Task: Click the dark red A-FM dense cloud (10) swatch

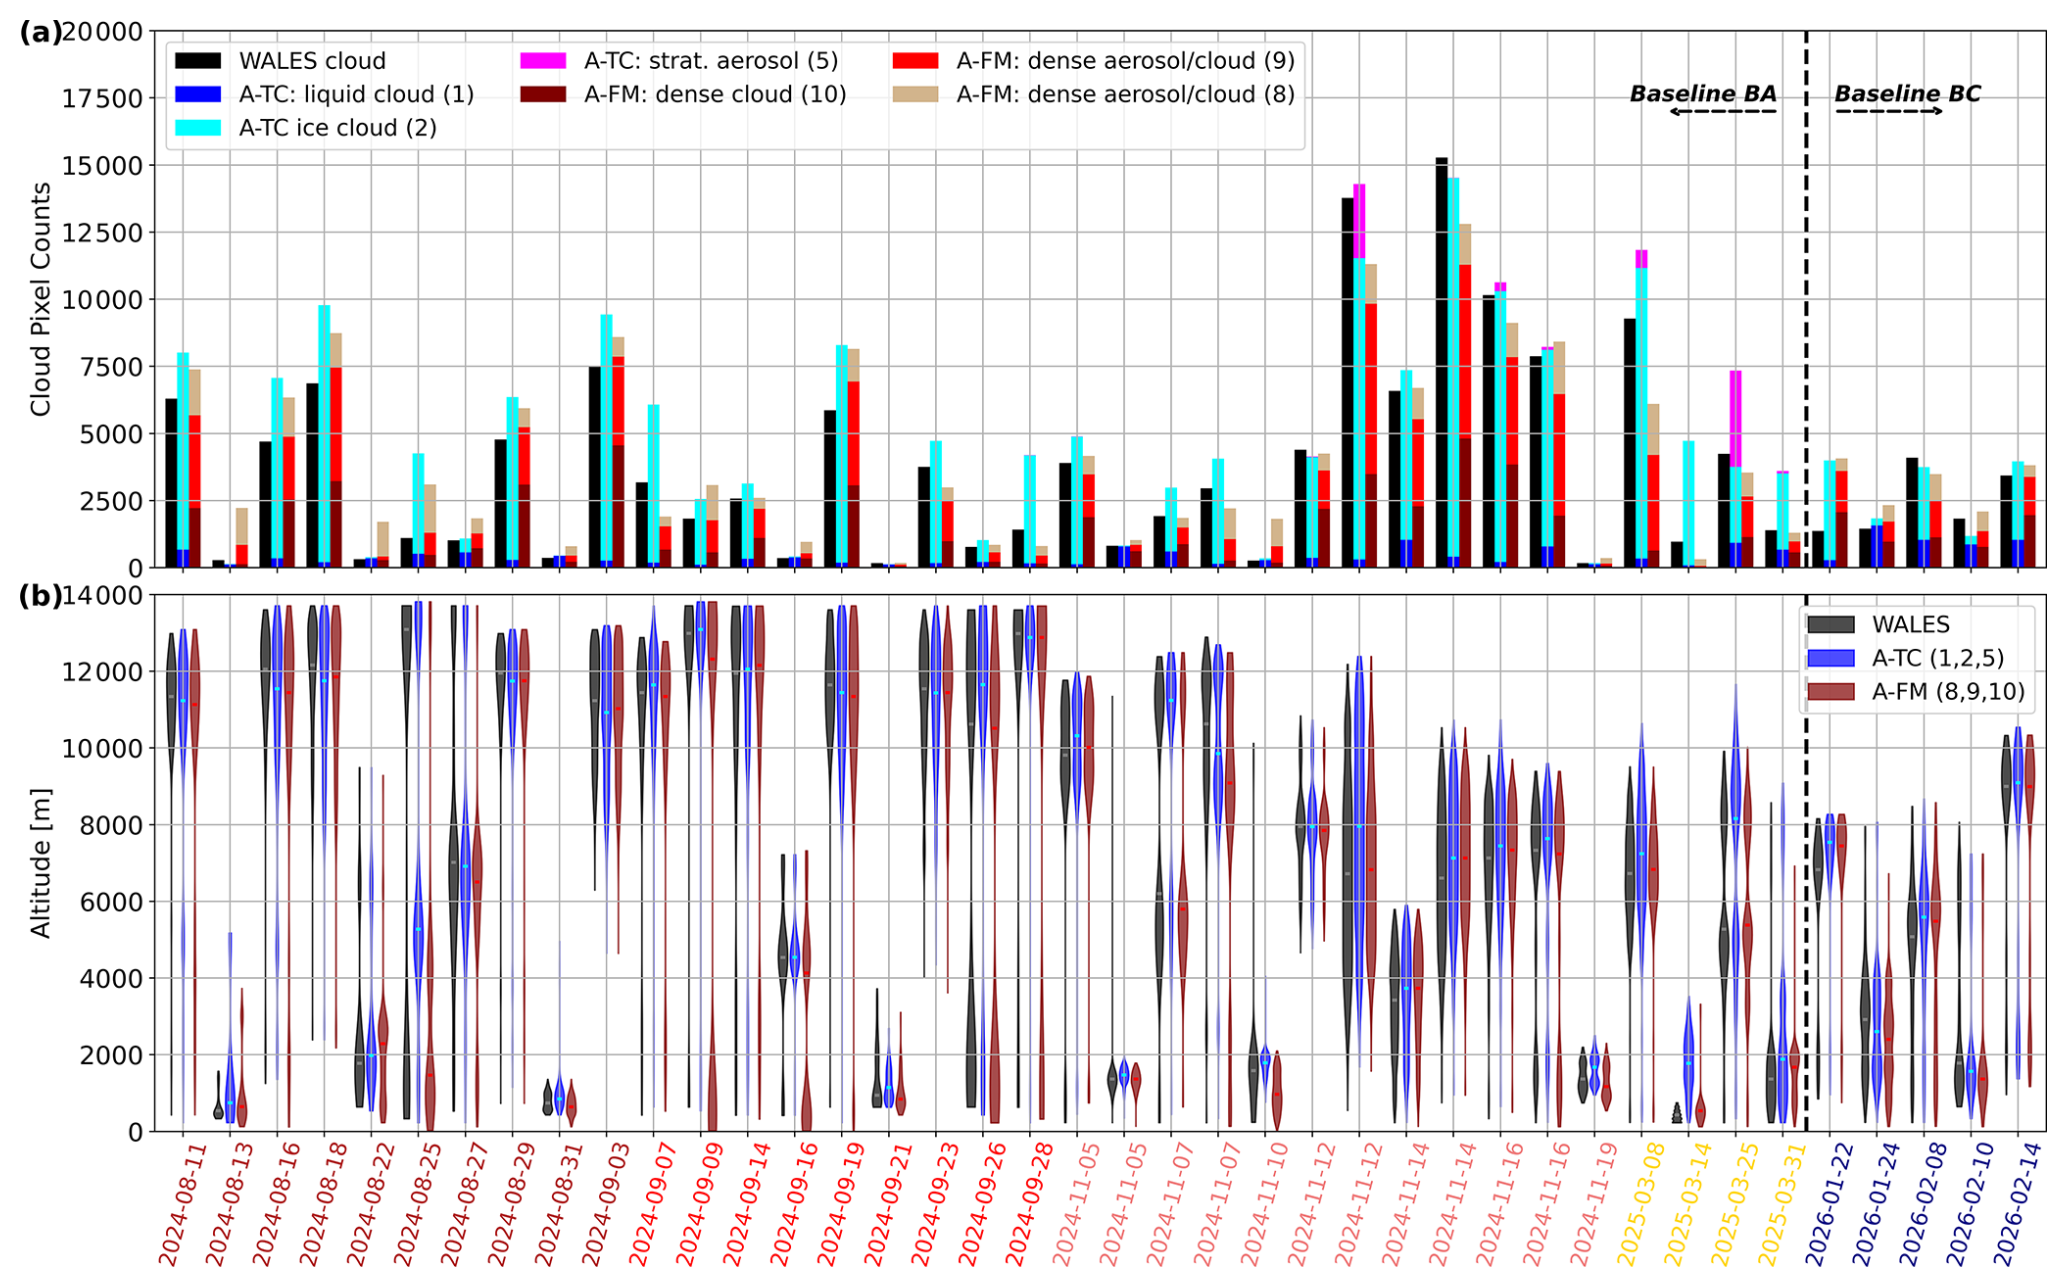Action: [543, 94]
